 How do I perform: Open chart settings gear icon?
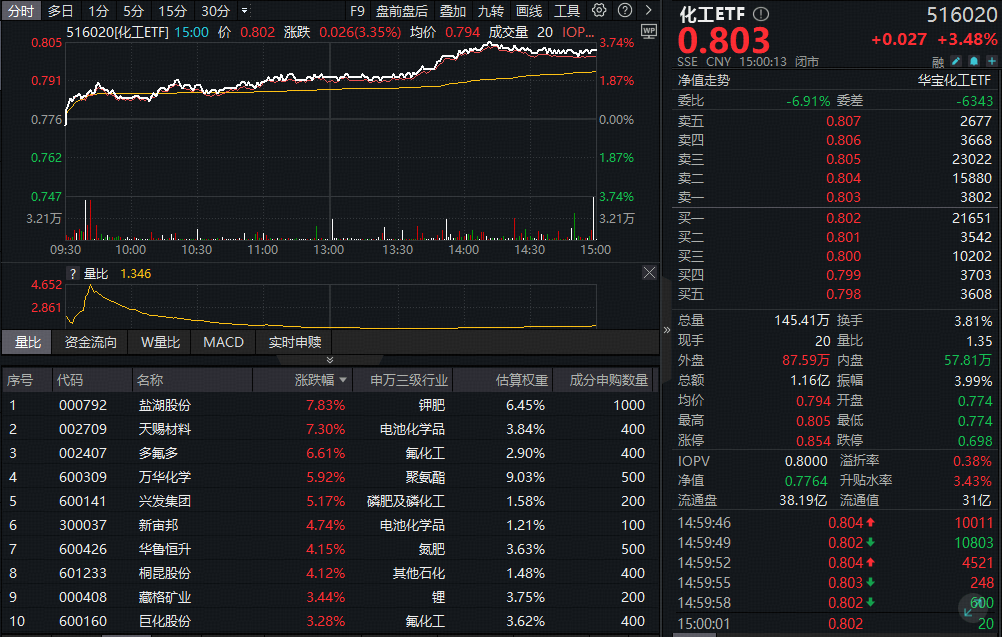click(599, 11)
